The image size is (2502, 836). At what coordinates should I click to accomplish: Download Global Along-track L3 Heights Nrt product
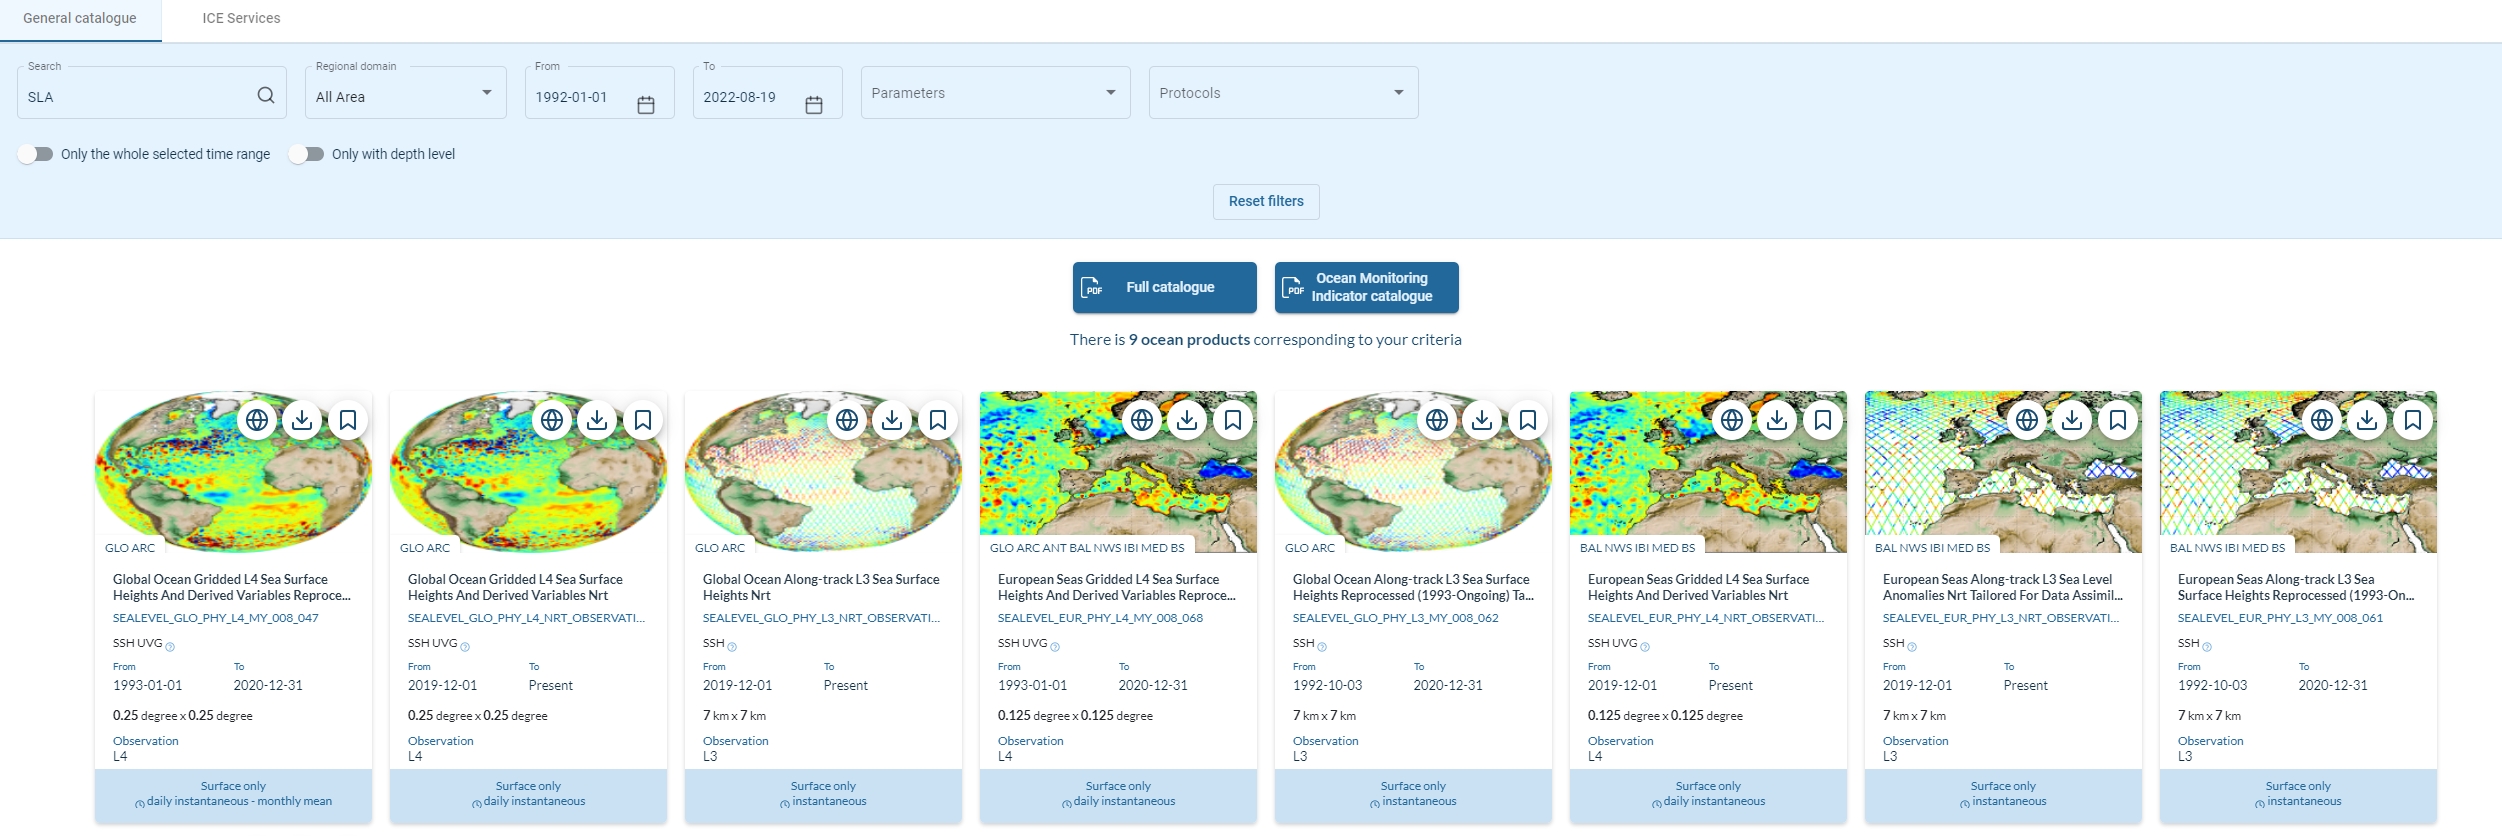pos(892,420)
